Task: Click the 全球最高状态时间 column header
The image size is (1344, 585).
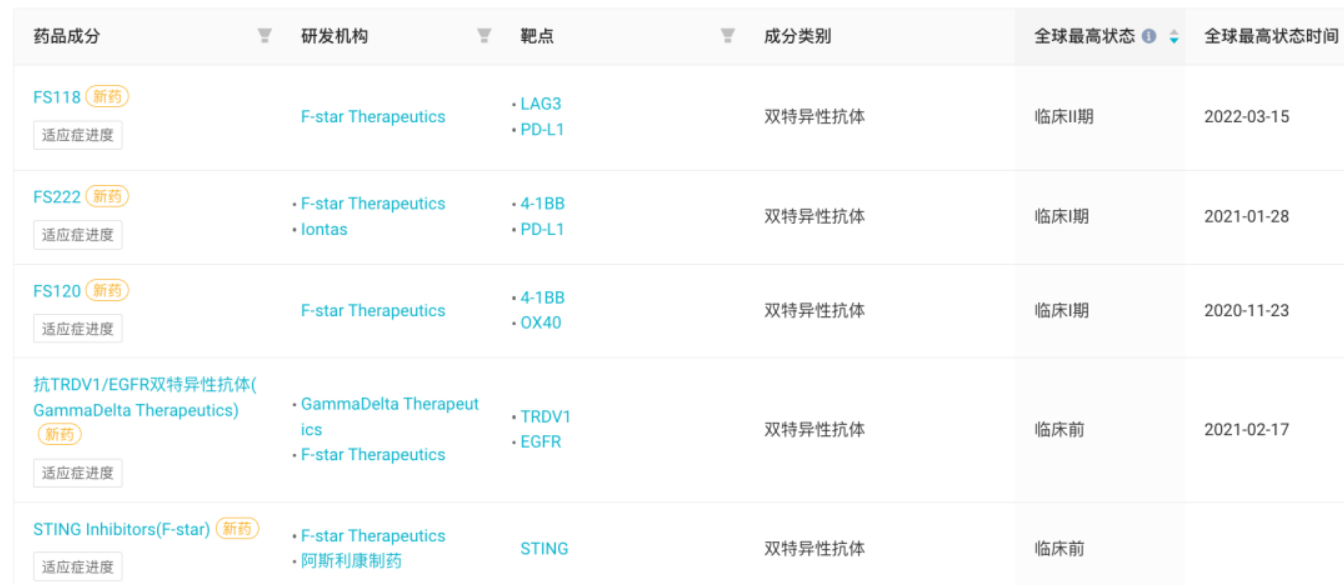Action: 1270,36
